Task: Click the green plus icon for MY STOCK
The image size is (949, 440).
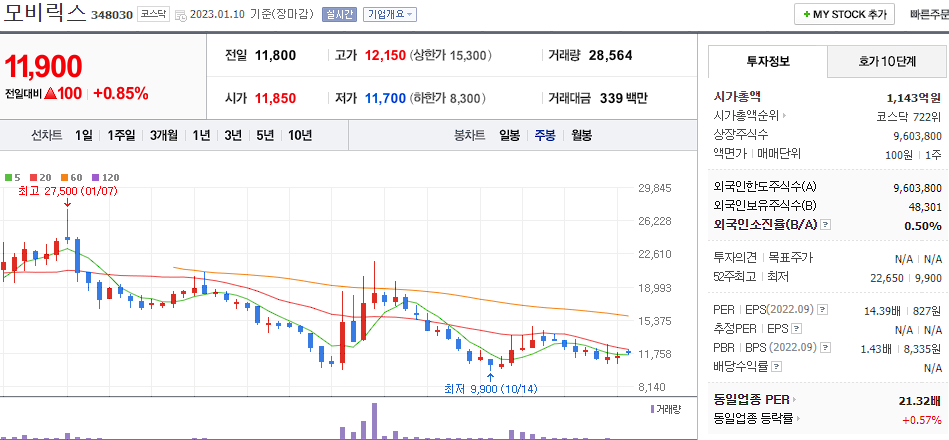Action: [x=806, y=15]
